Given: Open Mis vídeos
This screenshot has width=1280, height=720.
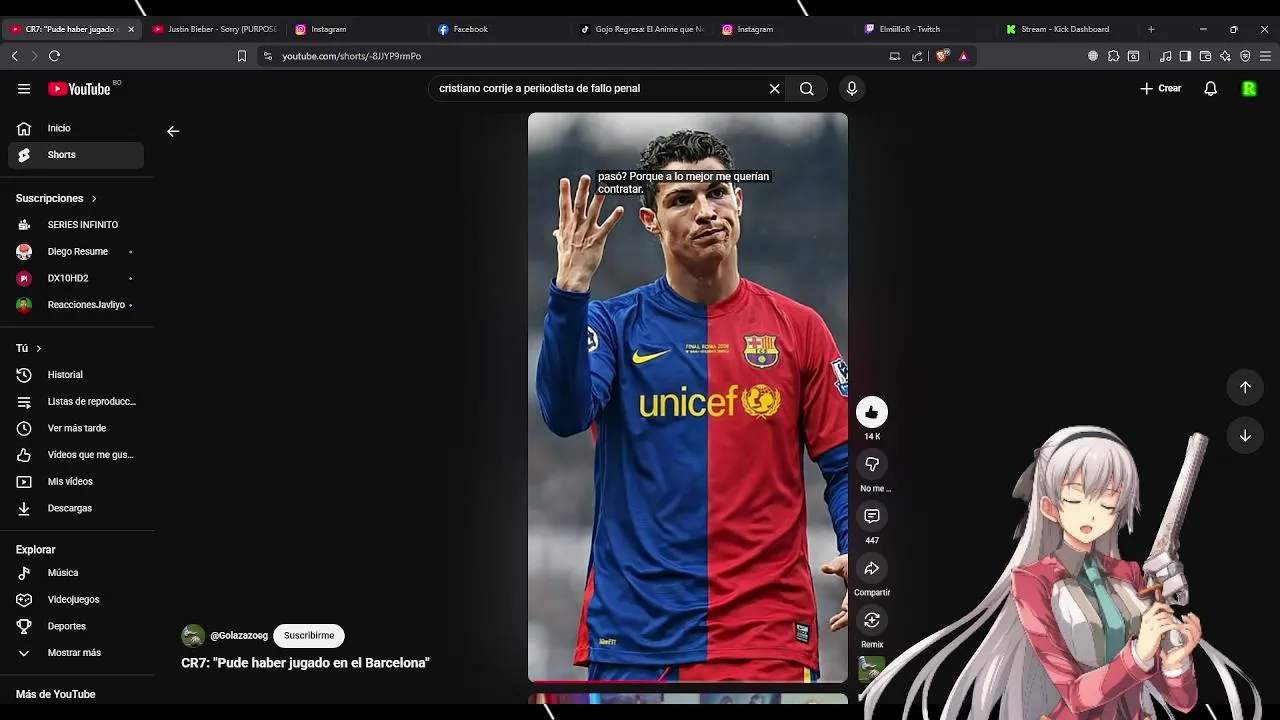Looking at the screenshot, I should [x=76, y=482].
